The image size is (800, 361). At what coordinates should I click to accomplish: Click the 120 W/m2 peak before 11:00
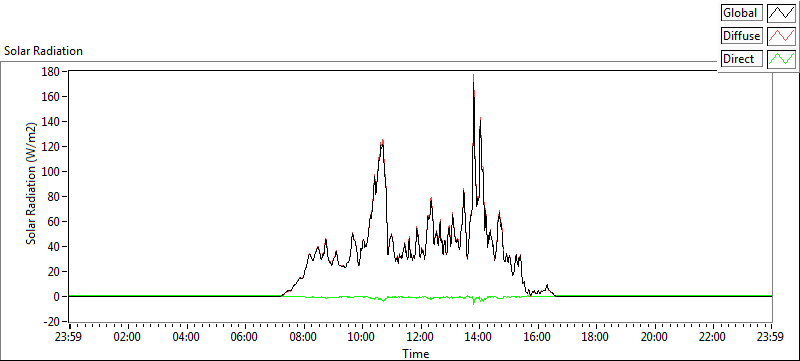pos(382,143)
